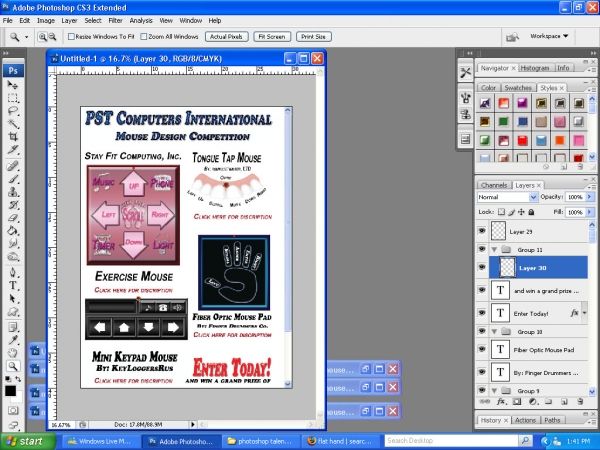Image resolution: width=600 pixels, height=450 pixels.
Task: Select the Zoom tool in the toolbox
Action: click(13, 366)
